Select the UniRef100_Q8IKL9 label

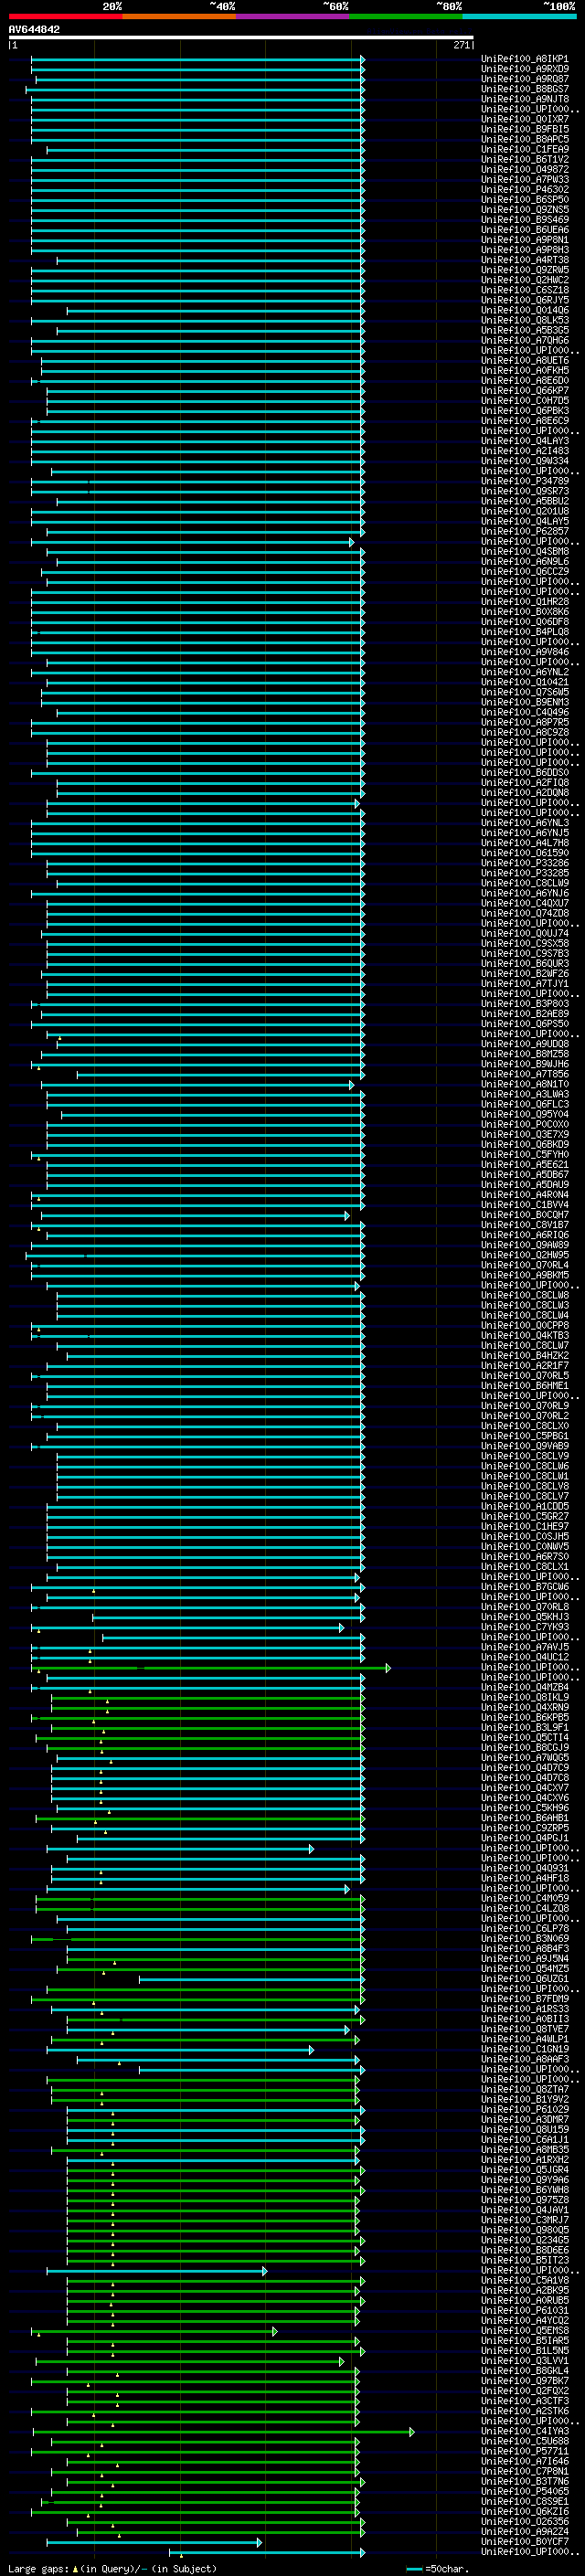click(525, 1697)
